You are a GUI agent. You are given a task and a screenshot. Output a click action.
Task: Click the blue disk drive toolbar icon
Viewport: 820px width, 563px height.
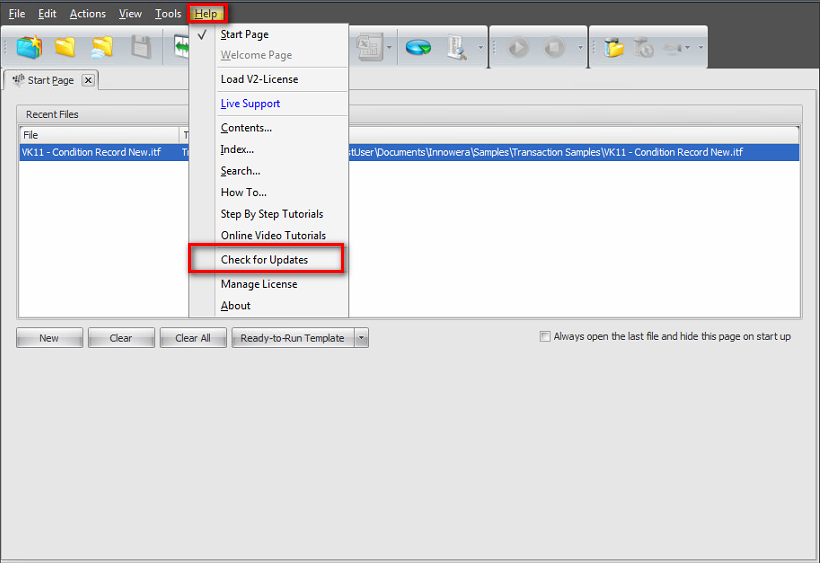click(x=419, y=47)
